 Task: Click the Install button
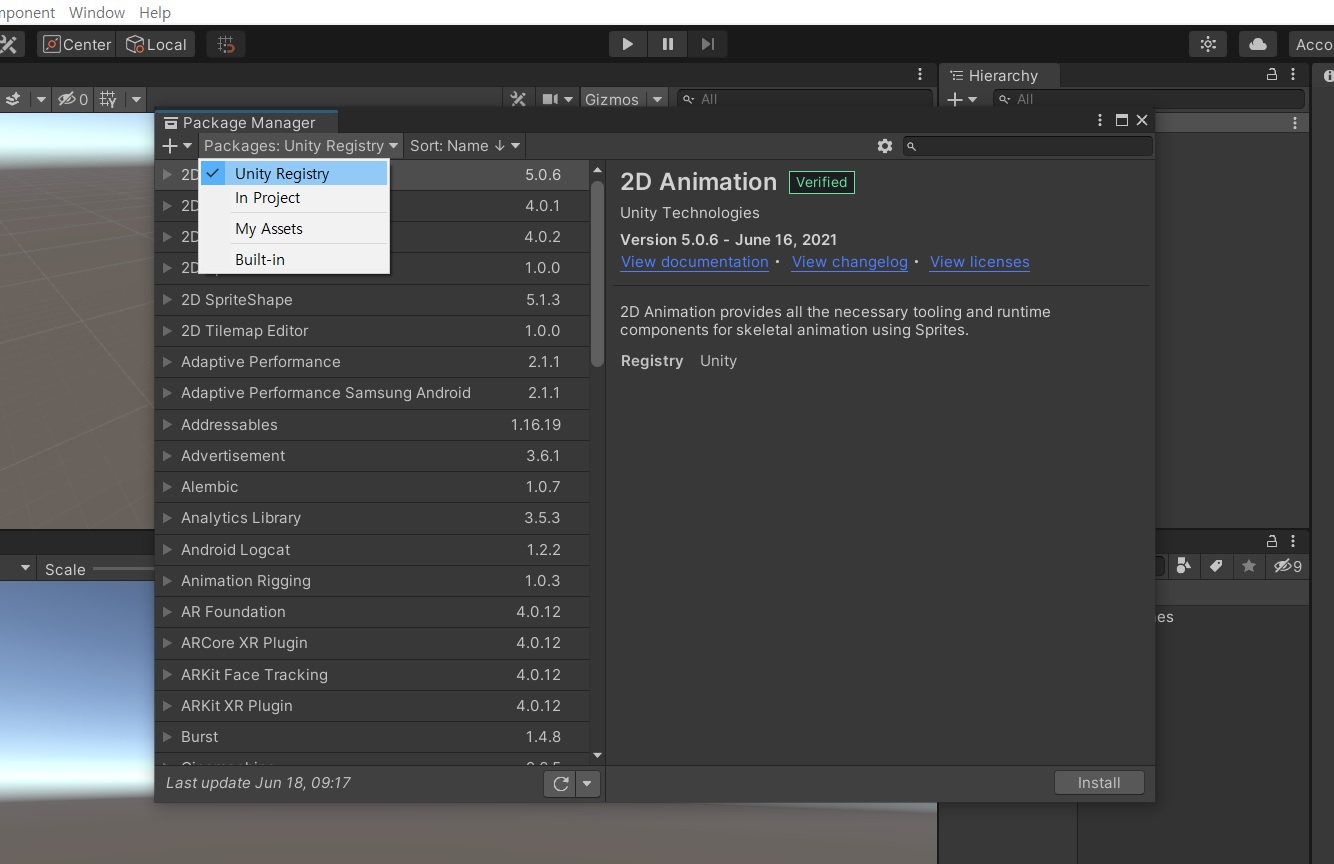click(1099, 783)
